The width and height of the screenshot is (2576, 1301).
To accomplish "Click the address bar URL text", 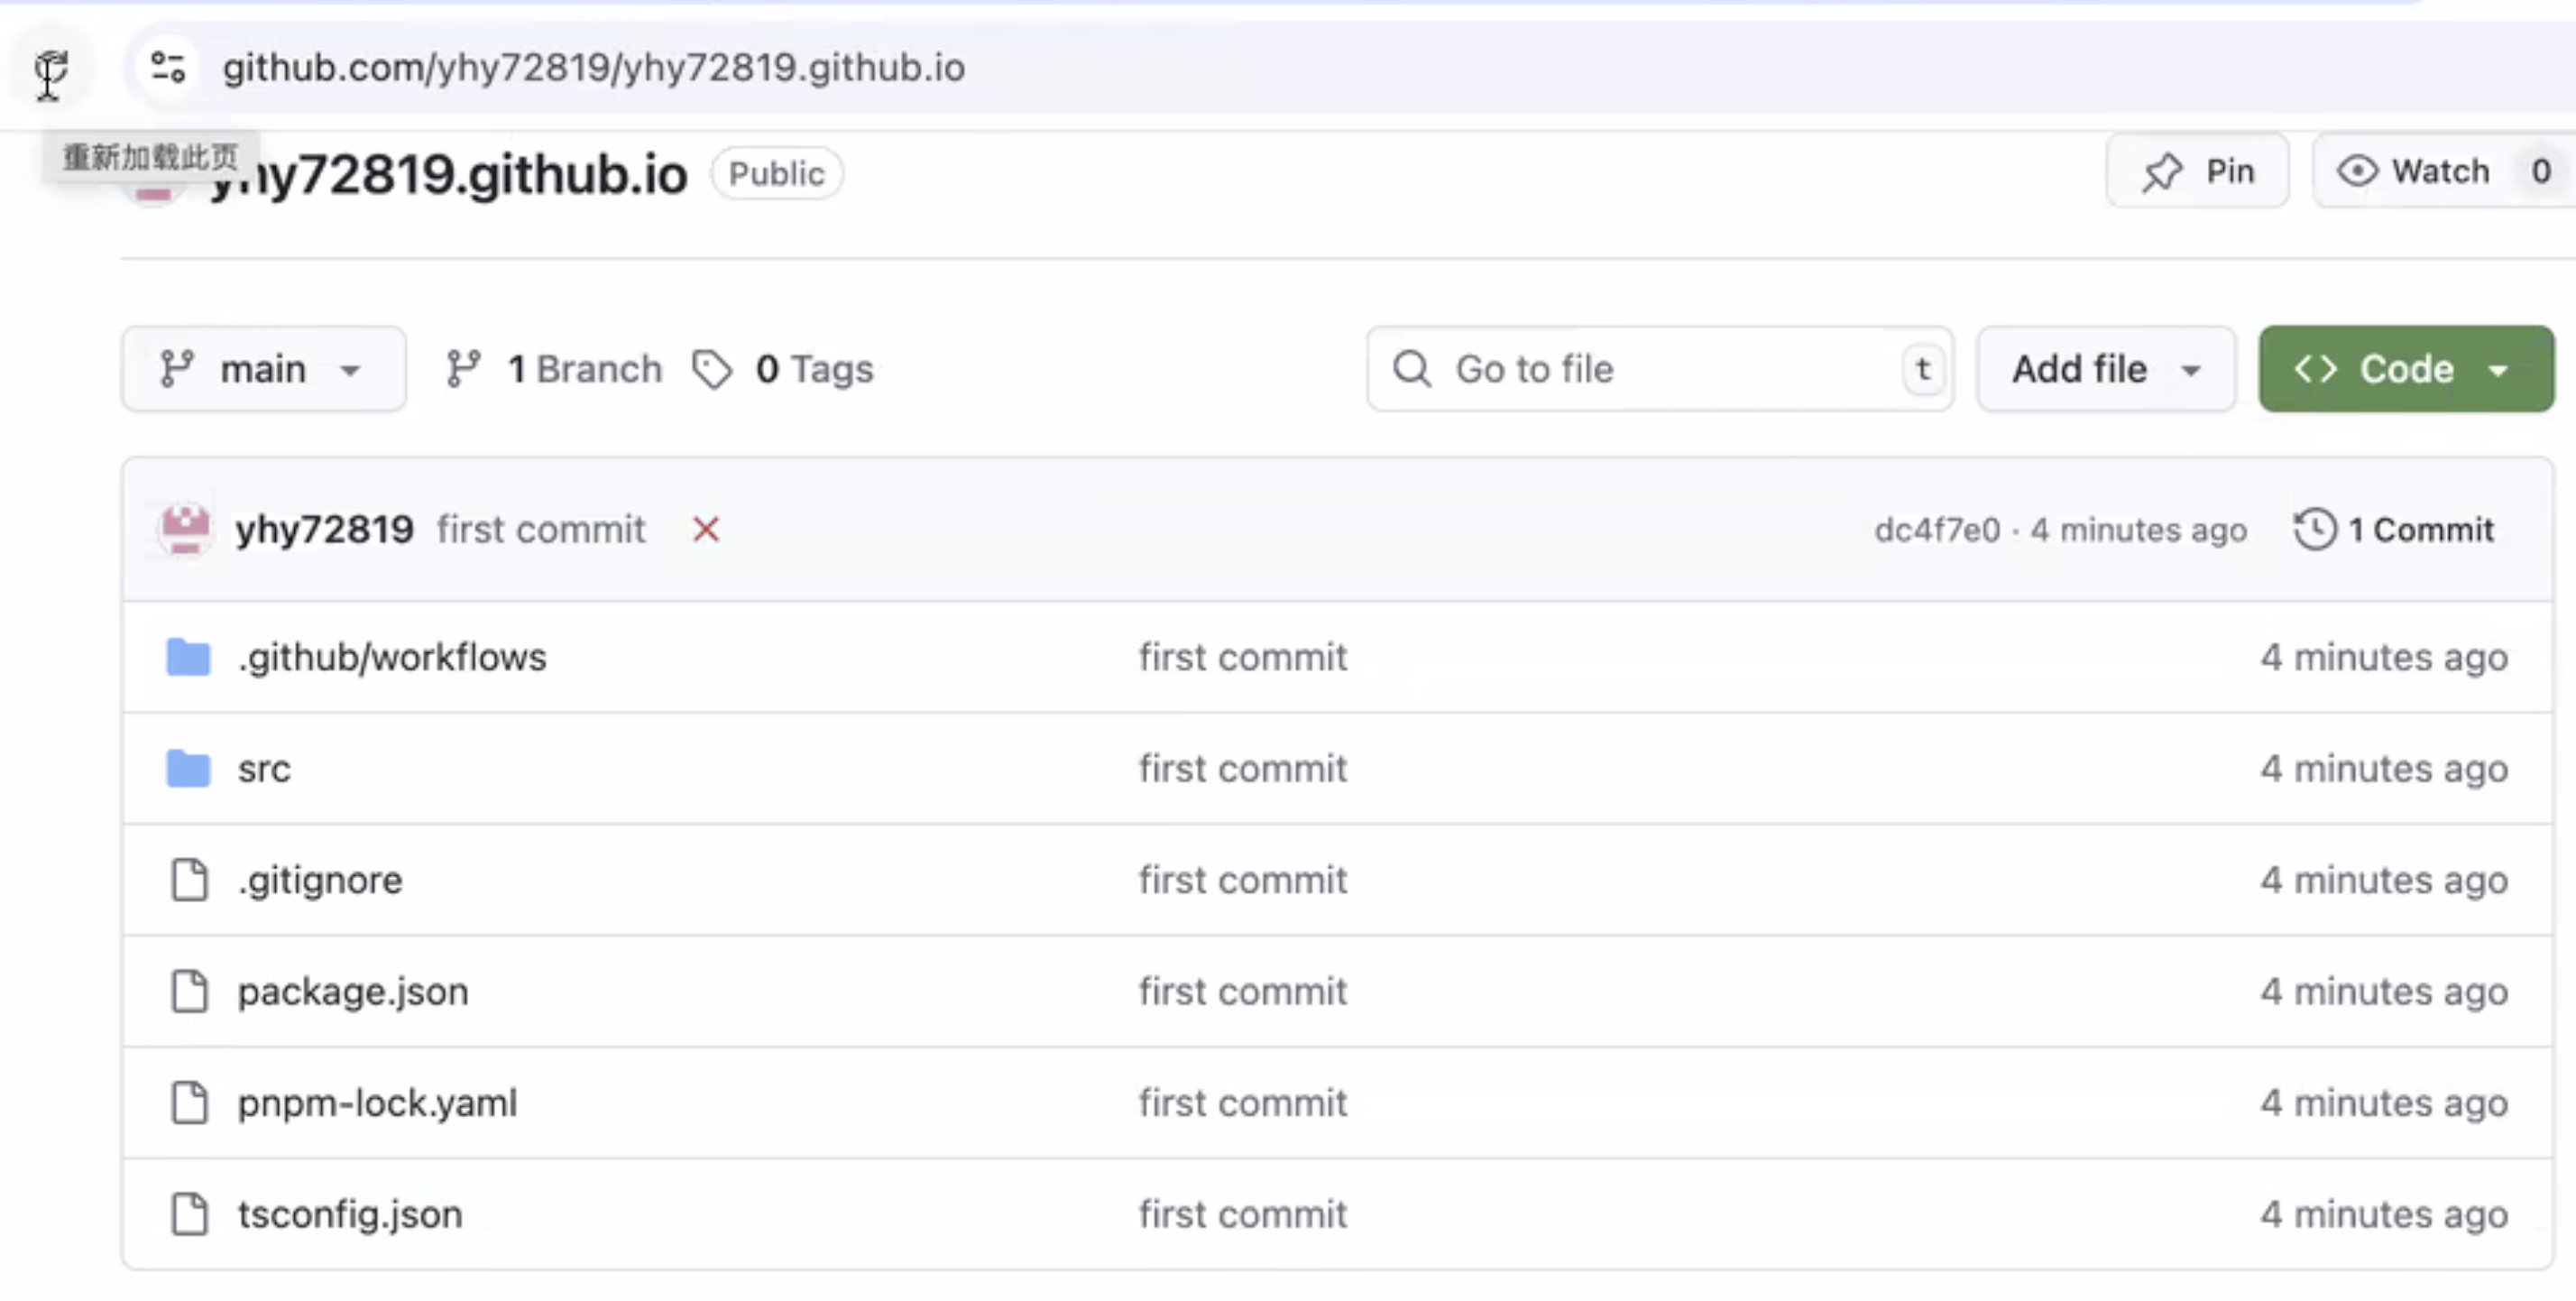I will pyautogui.click(x=593, y=68).
